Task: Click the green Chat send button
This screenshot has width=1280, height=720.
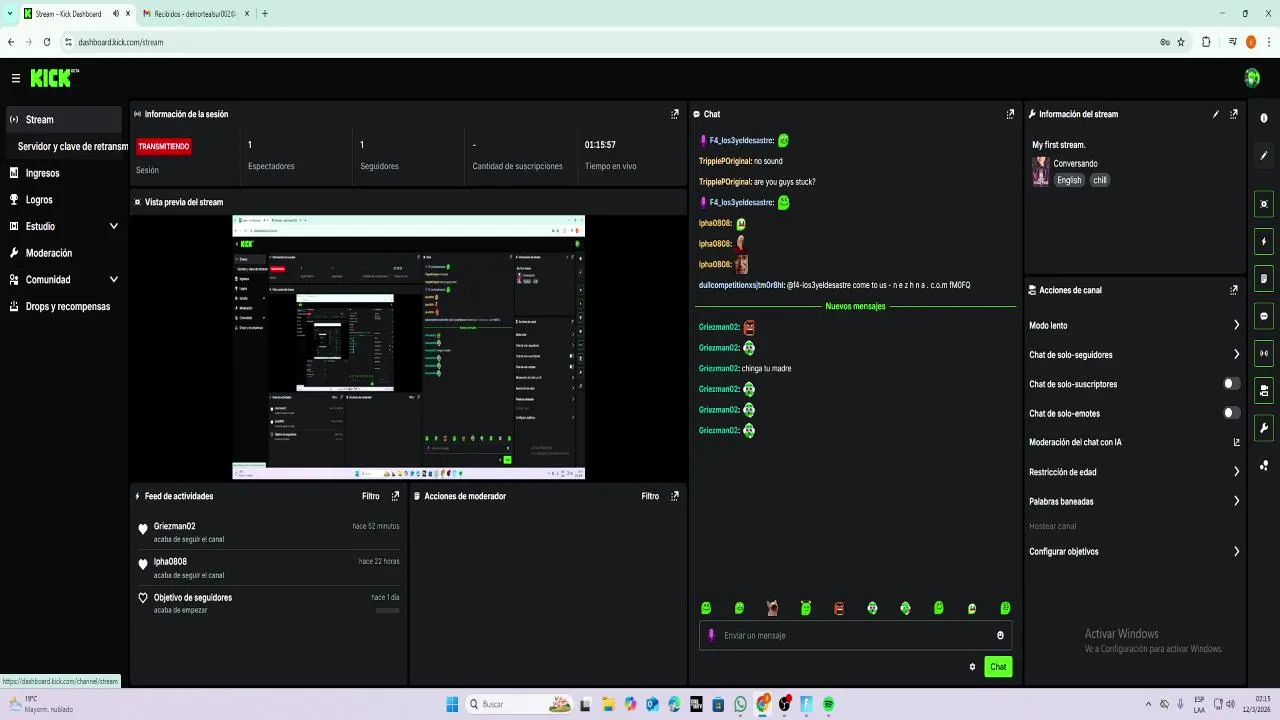Action: coord(998,667)
